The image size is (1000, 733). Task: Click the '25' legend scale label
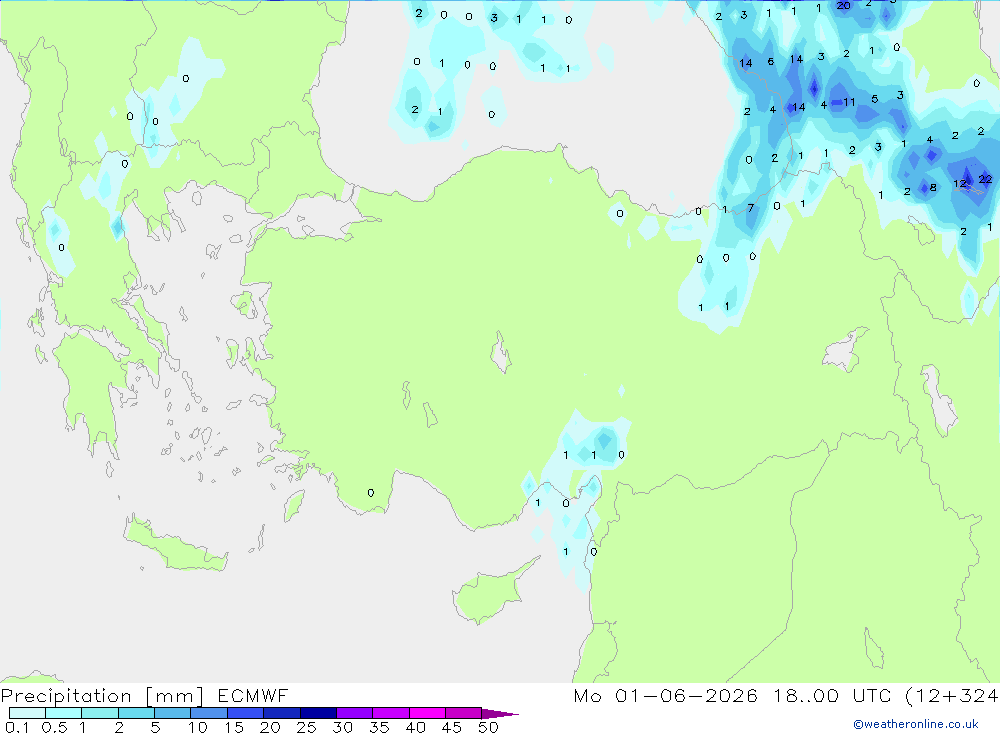pos(306,727)
